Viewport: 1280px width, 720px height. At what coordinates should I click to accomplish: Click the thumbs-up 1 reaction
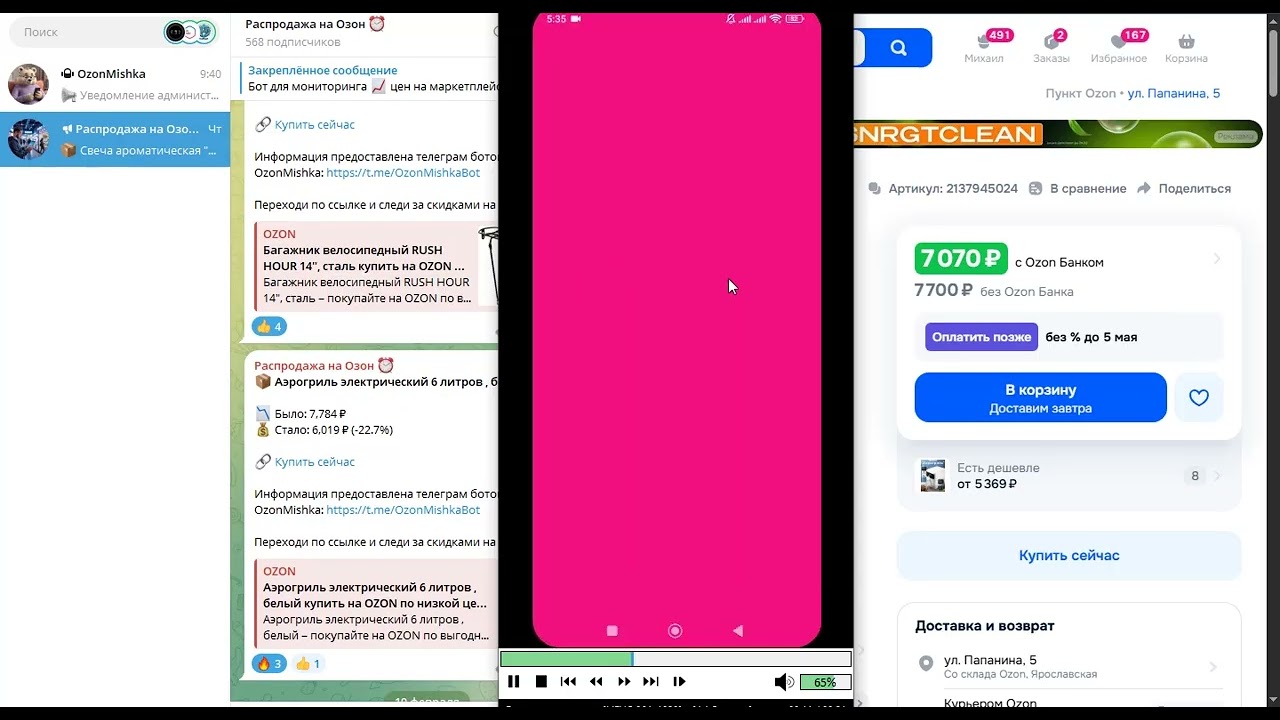(309, 663)
